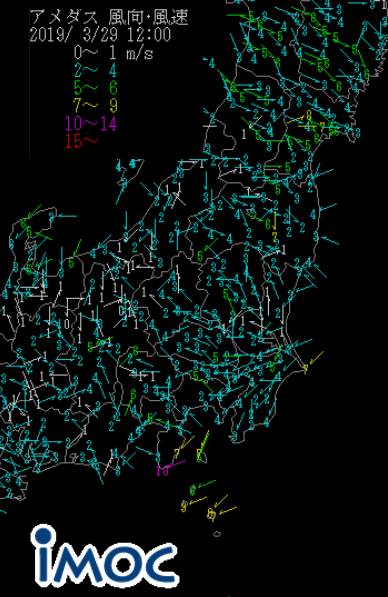Click the yellow 8 wind marker near small island
This screenshot has height=597, width=388.
coord(212,515)
